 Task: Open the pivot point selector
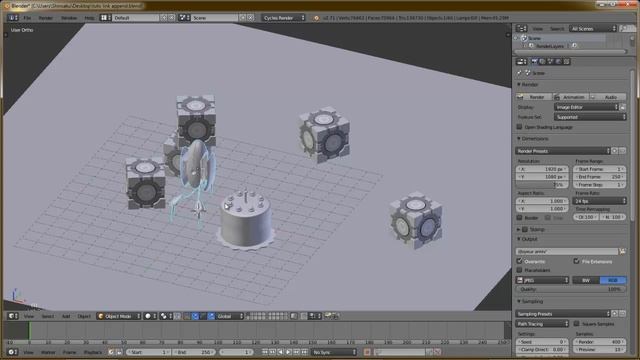166,316
